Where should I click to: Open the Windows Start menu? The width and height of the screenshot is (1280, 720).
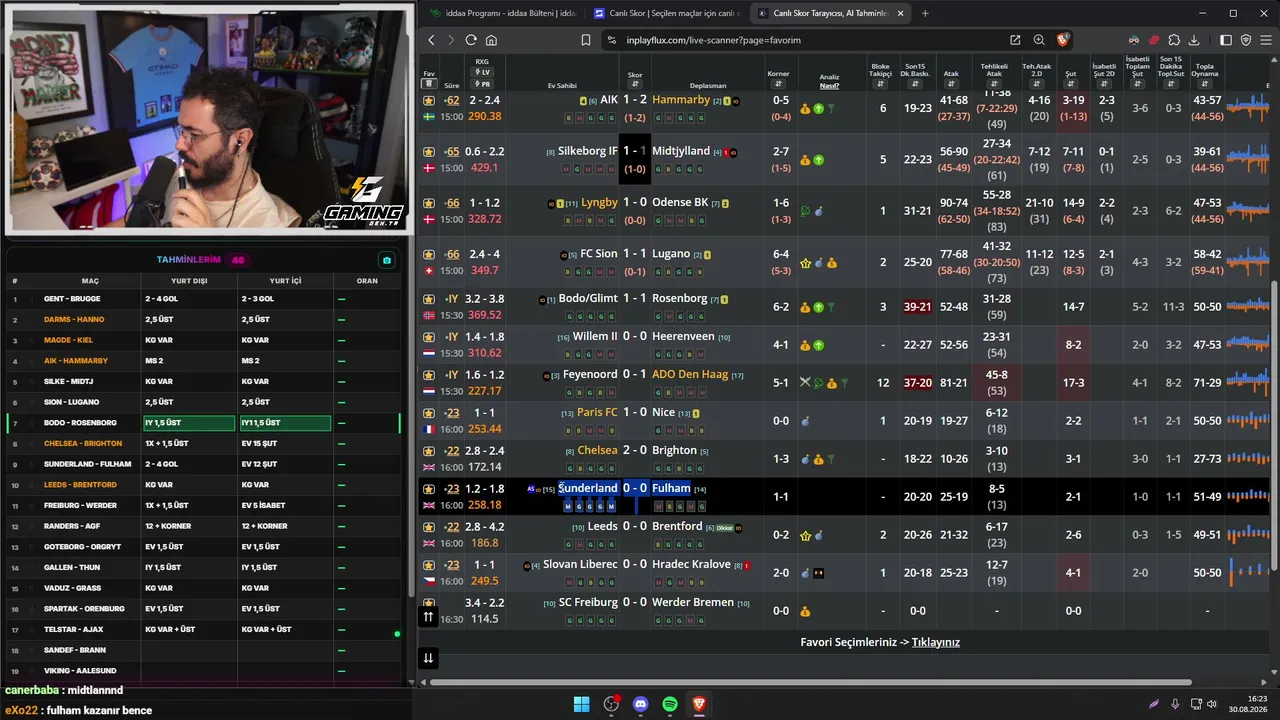tap(581, 704)
